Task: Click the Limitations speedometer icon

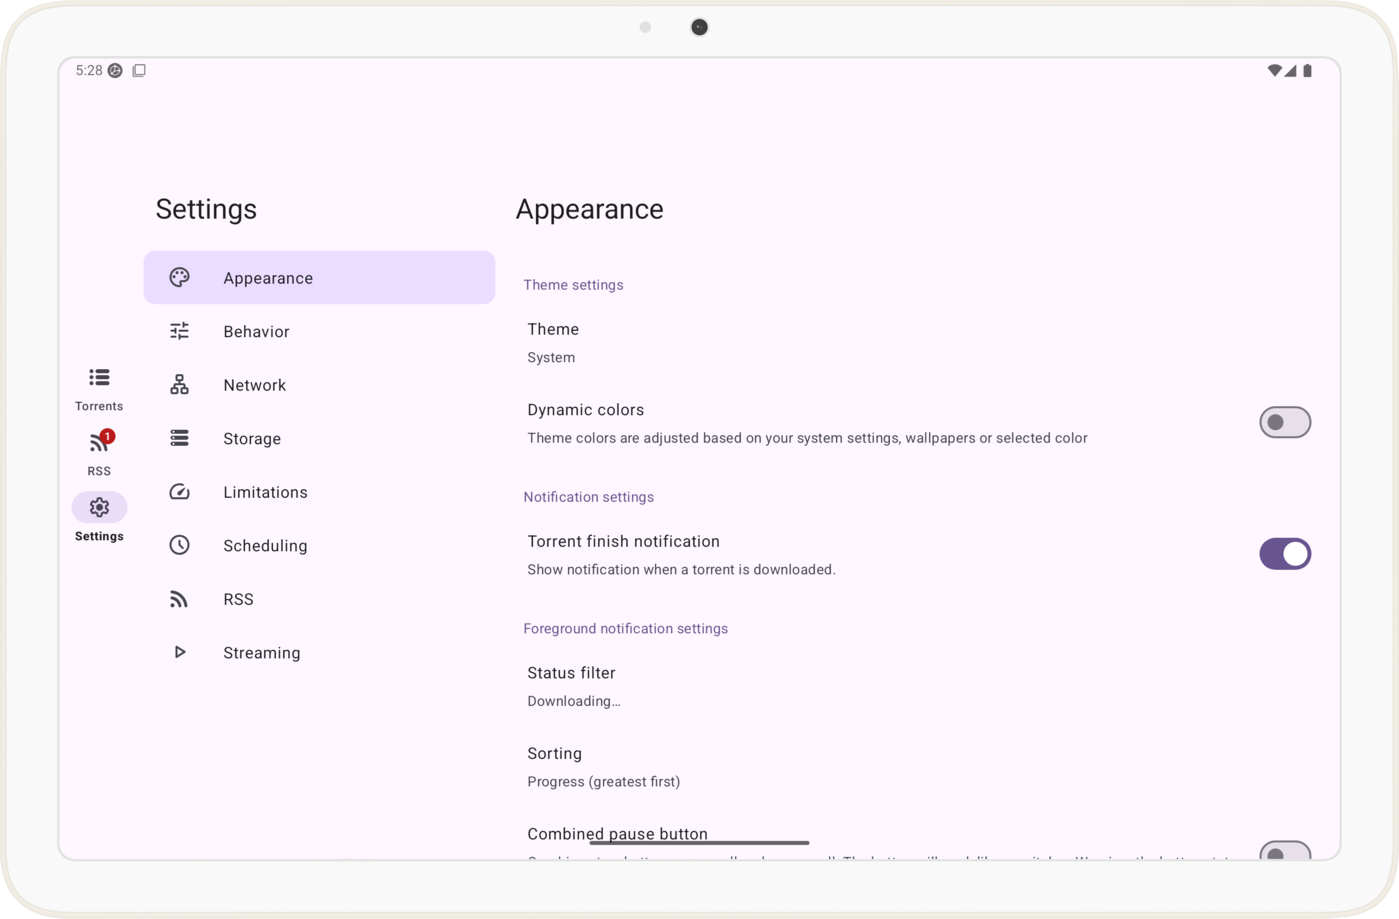Action: tap(179, 492)
